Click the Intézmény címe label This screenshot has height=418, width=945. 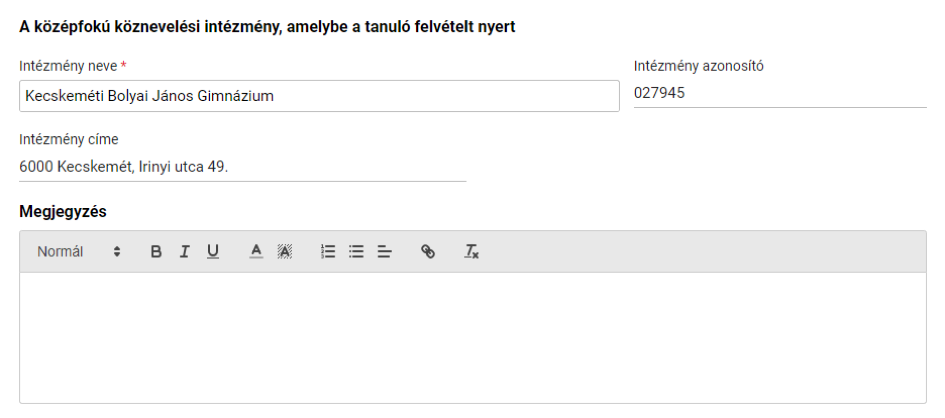coord(69,140)
